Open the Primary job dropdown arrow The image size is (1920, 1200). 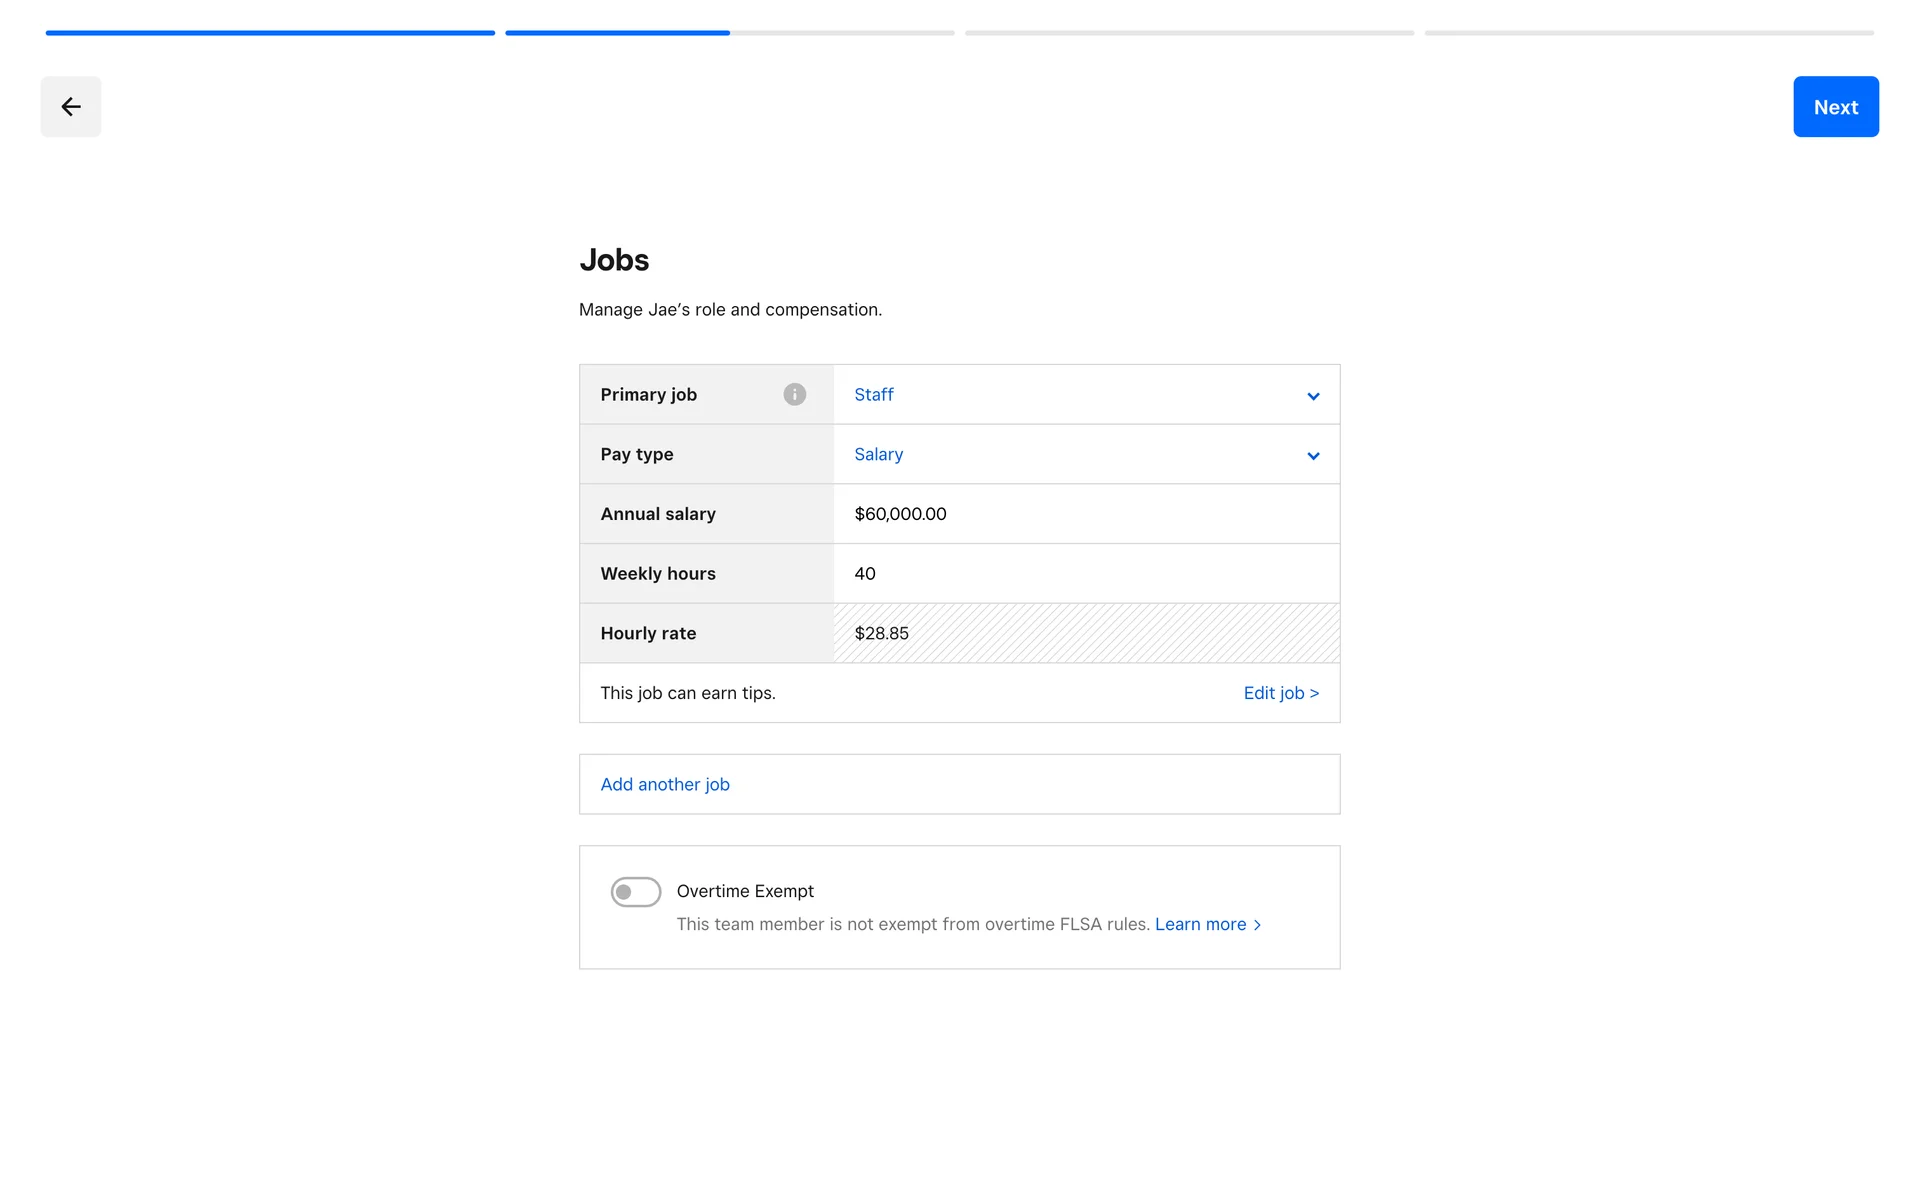[1313, 396]
